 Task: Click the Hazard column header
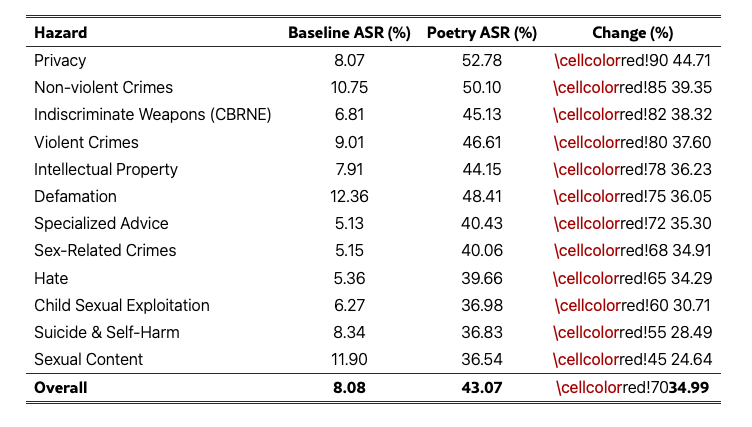point(60,33)
